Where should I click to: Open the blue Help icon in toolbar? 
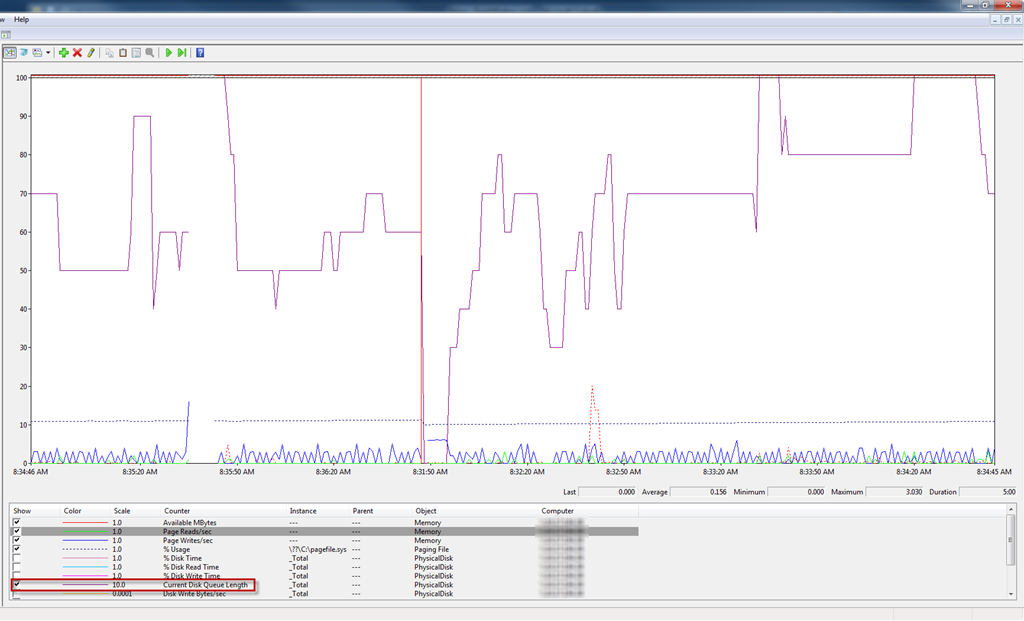tap(200, 52)
